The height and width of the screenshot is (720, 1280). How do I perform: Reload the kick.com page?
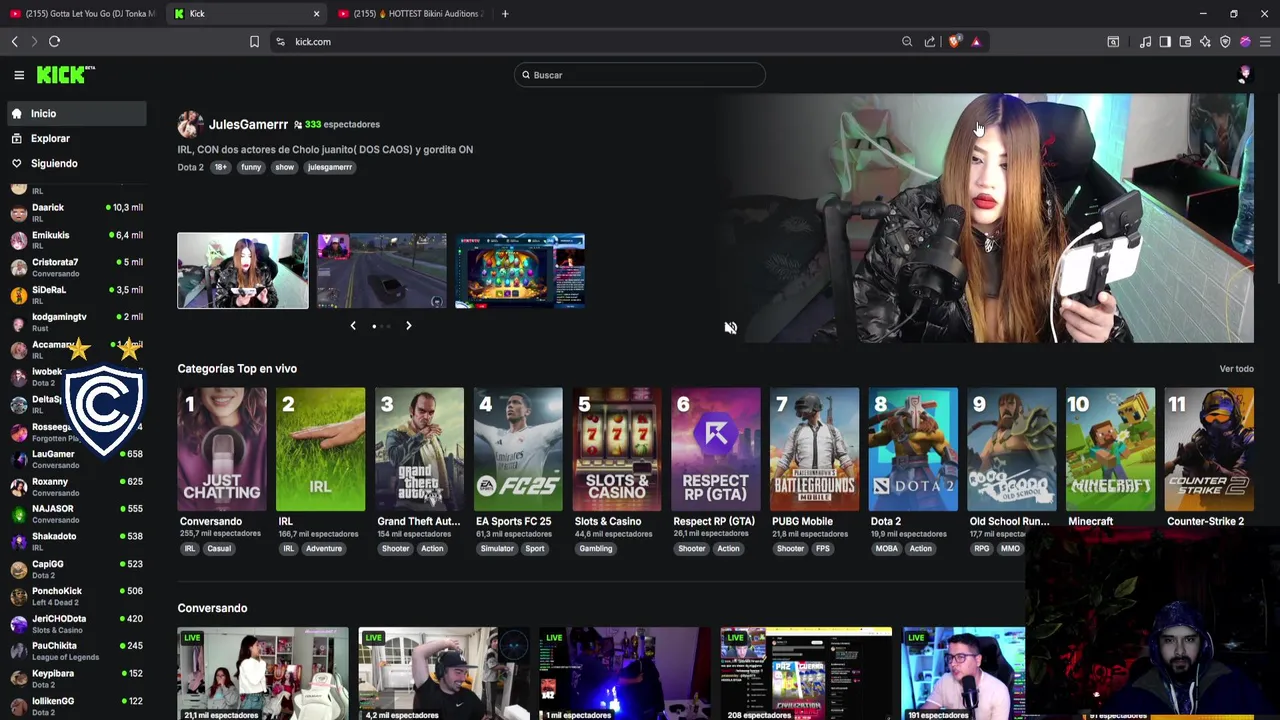click(x=55, y=42)
